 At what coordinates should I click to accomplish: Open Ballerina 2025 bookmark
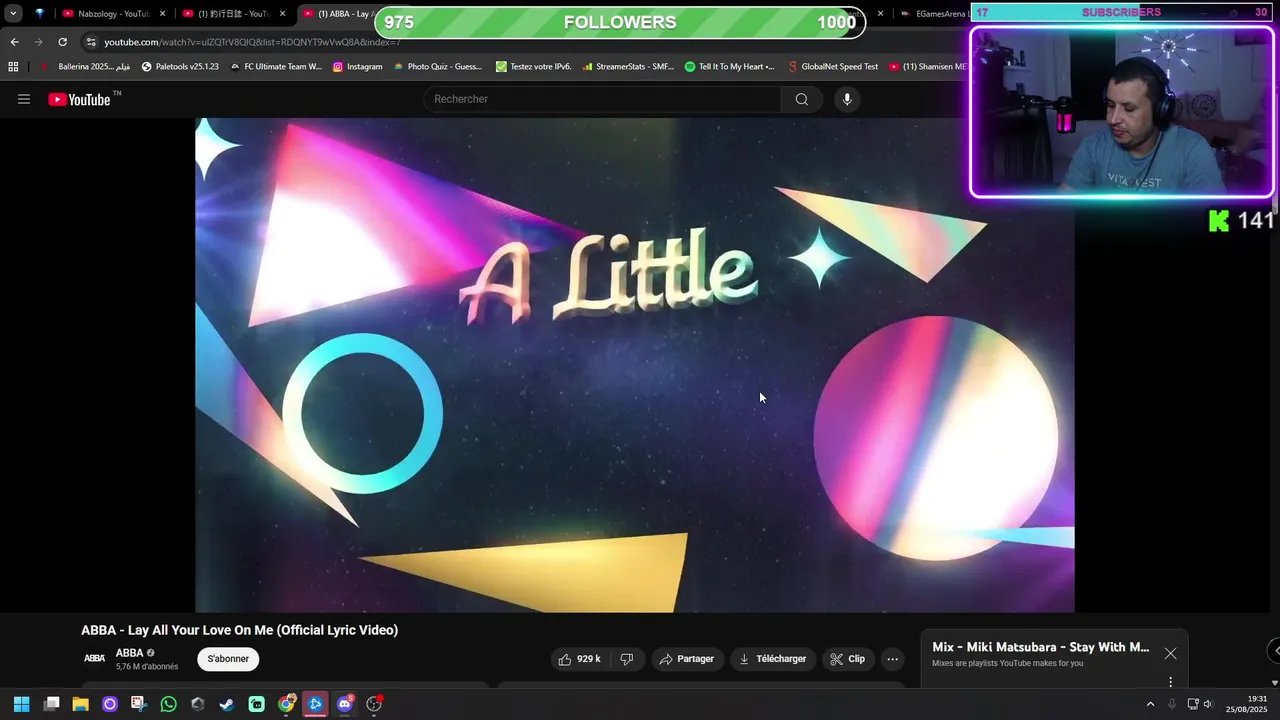pyautogui.click(x=86, y=67)
